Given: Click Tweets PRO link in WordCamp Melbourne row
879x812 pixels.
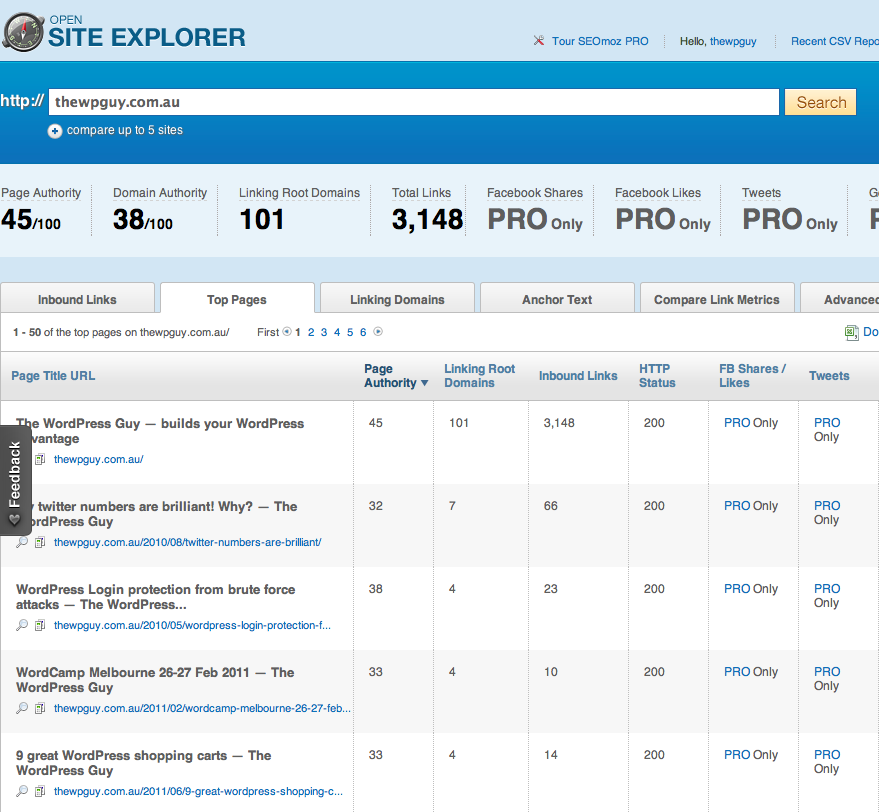Looking at the screenshot, I should click(827, 672).
